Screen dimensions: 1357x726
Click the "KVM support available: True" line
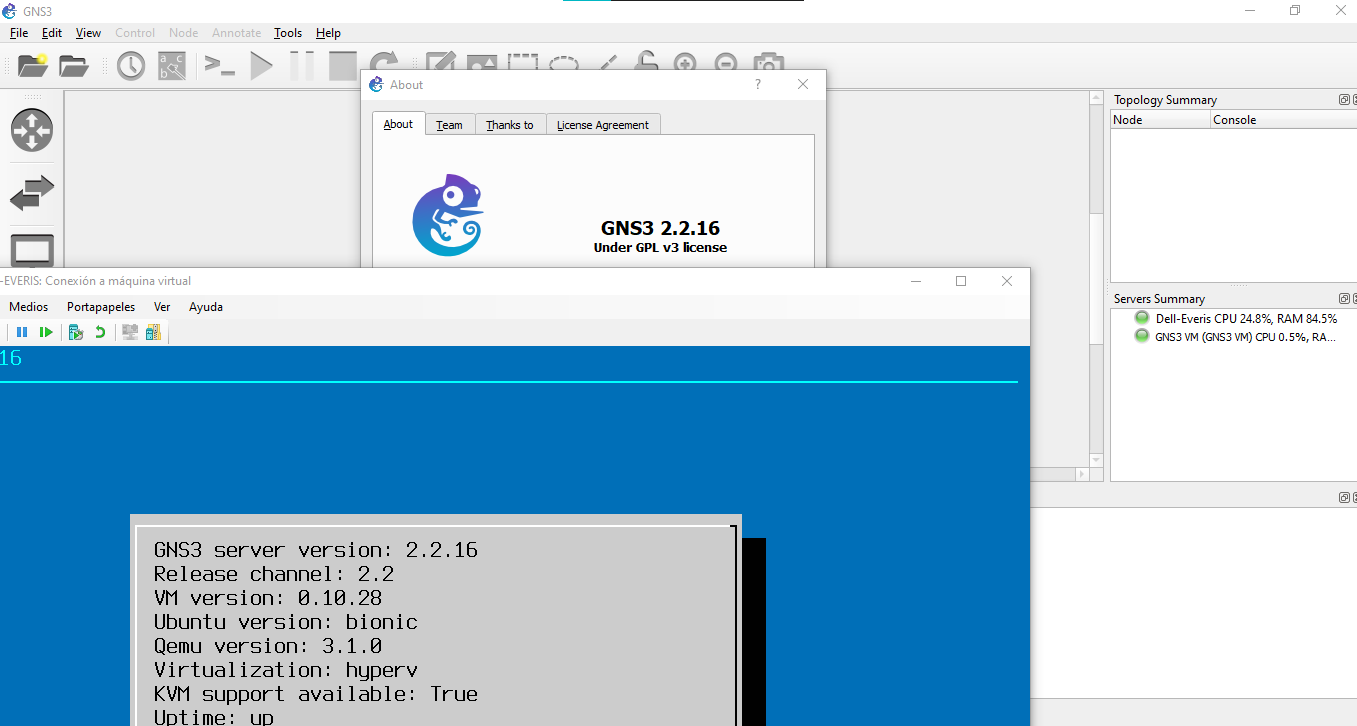(316, 694)
